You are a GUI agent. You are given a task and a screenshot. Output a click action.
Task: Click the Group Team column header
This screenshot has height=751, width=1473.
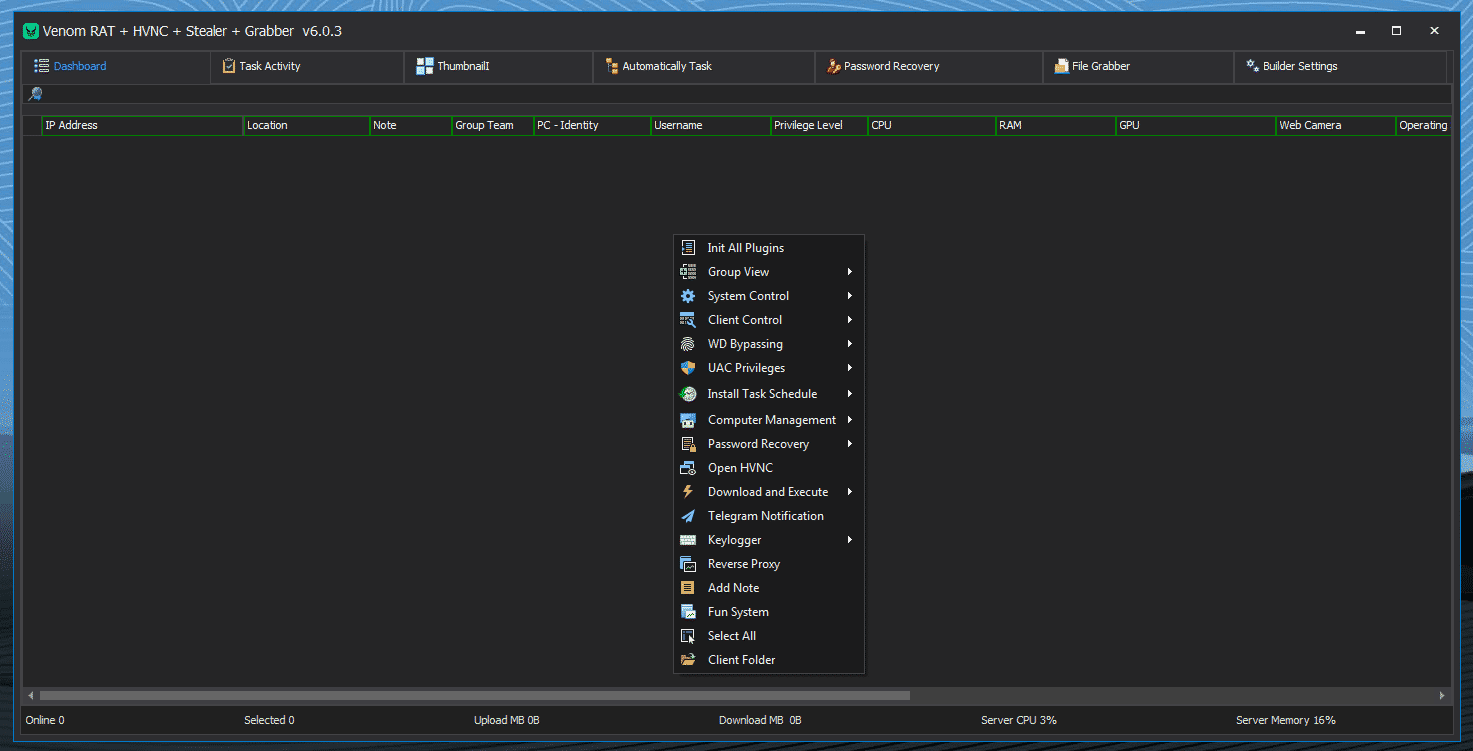click(493, 126)
